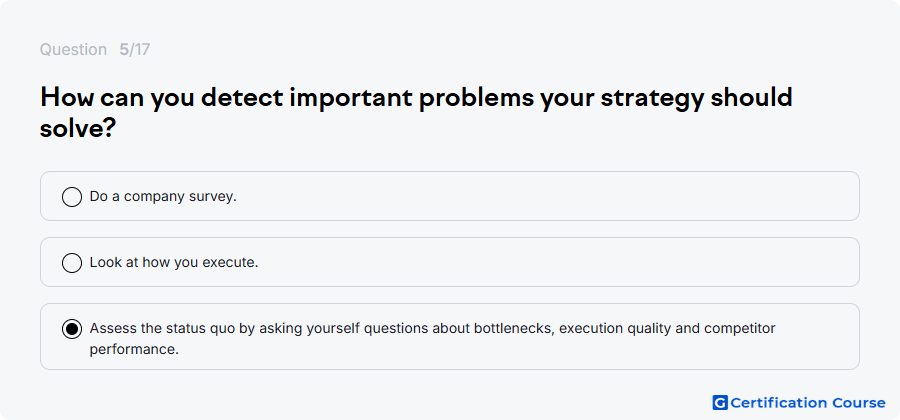Choose the second answer option card
The width and height of the screenshot is (900, 420).
tap(449, 262)
